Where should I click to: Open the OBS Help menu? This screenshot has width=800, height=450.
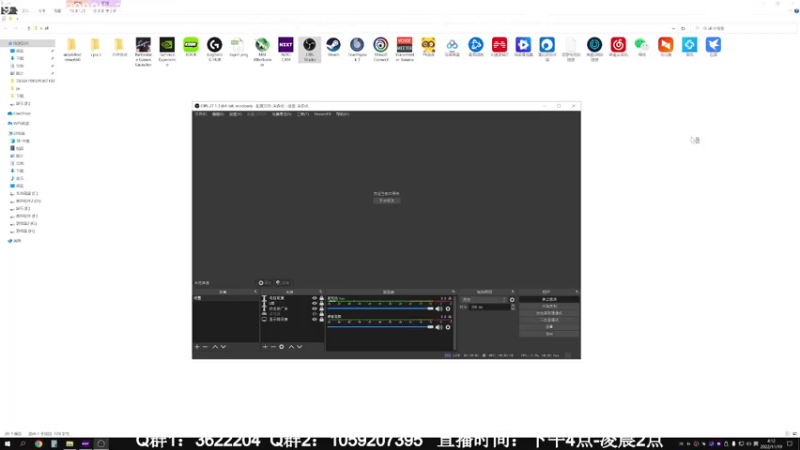pyautogui.click(x=342, y=114)
